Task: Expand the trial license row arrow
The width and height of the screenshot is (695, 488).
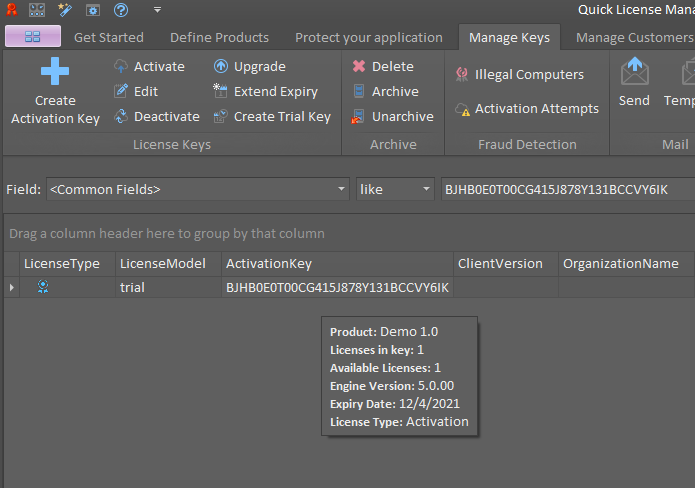Action: coord(12,288)
